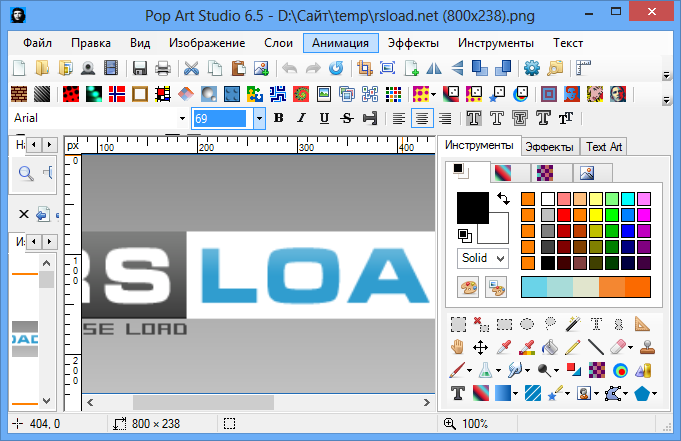Expand the brush tool options arrow
The width and height of the screenshot is (681, 441).
(469, 371)
